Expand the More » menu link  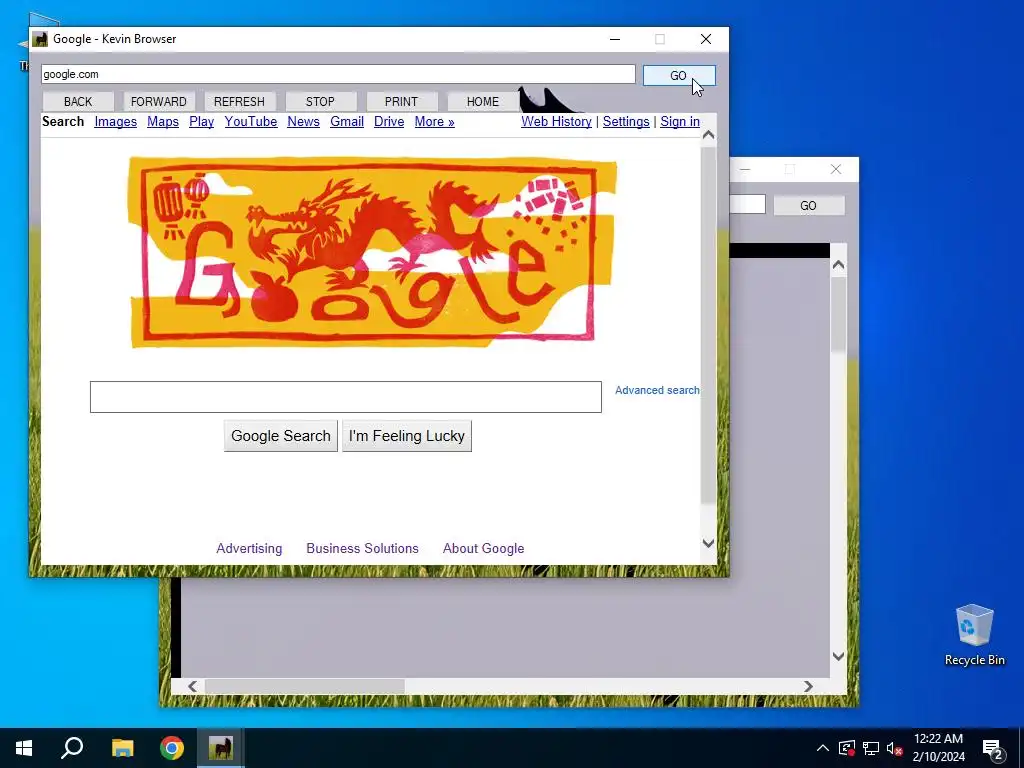(x=434, y=121)
